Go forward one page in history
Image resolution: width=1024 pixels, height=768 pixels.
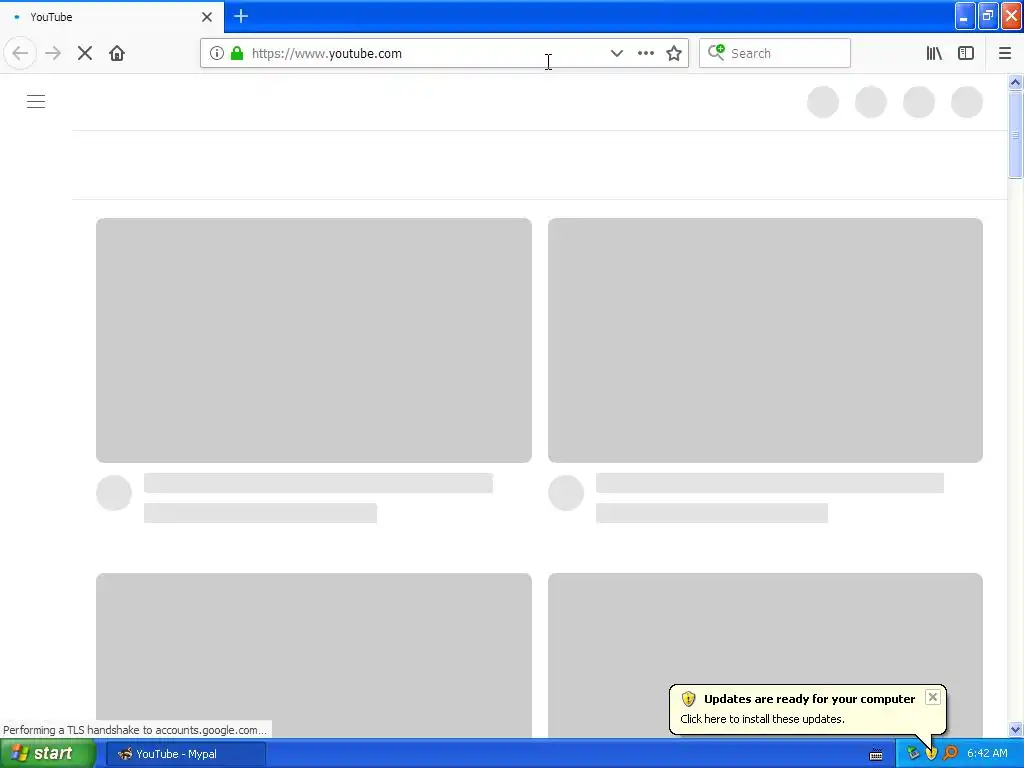[53, 53]
